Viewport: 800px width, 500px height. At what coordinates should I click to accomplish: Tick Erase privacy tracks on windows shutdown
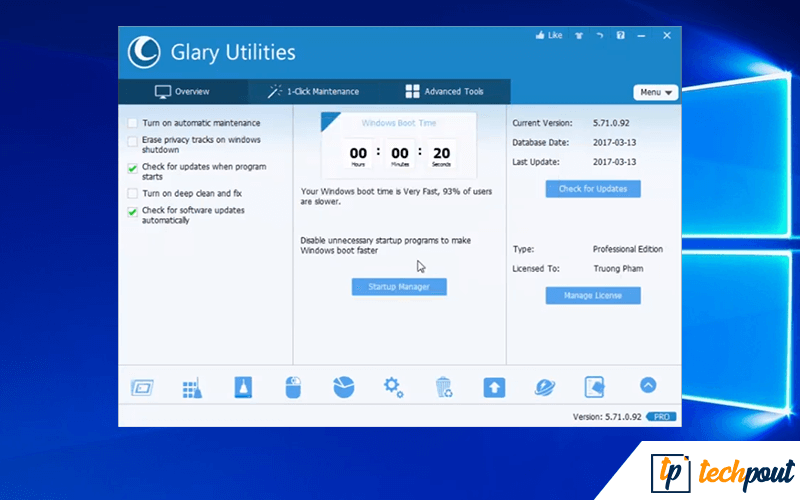pos(133,142)
